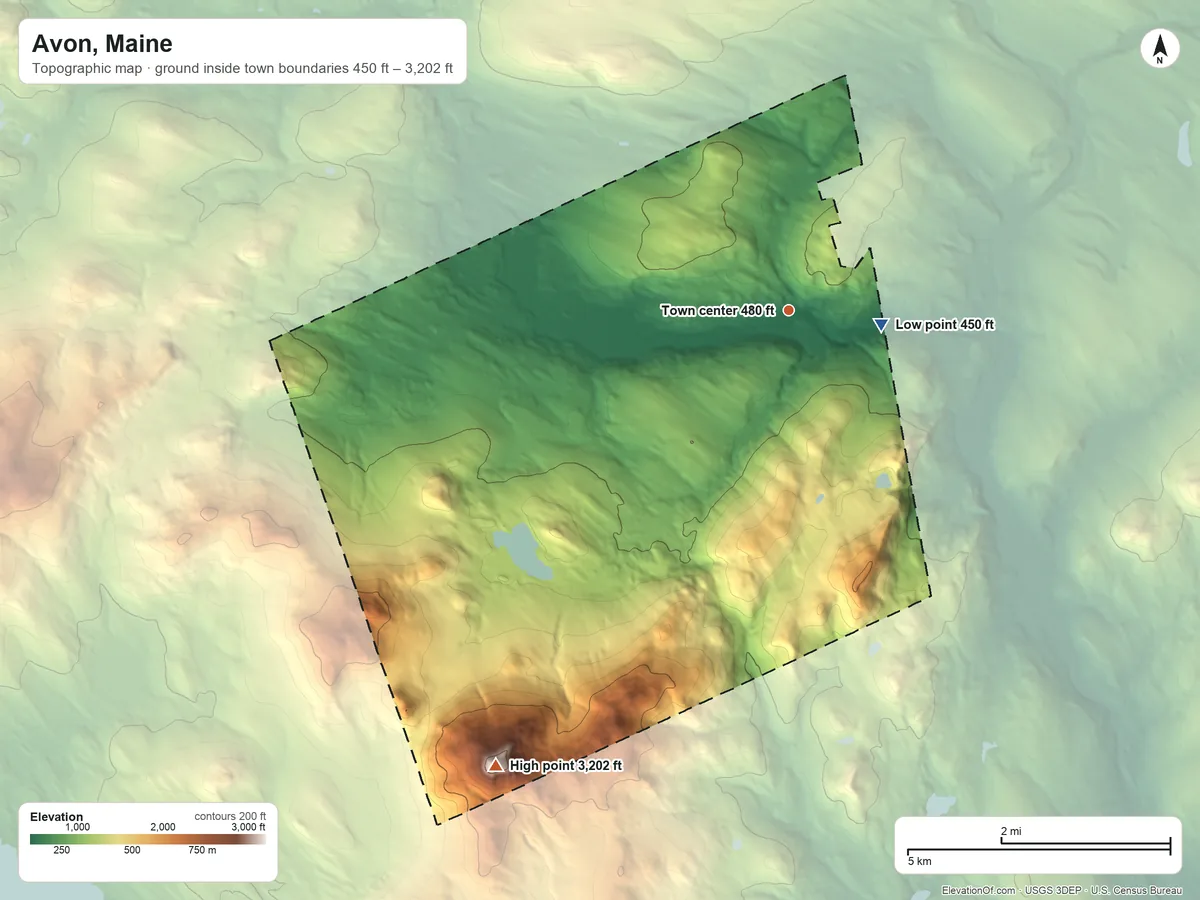Image resolution: width=1200 pixels, height=900 pixels.
Task: Click the north arrow compass icon
Action: click(1159, 49)
